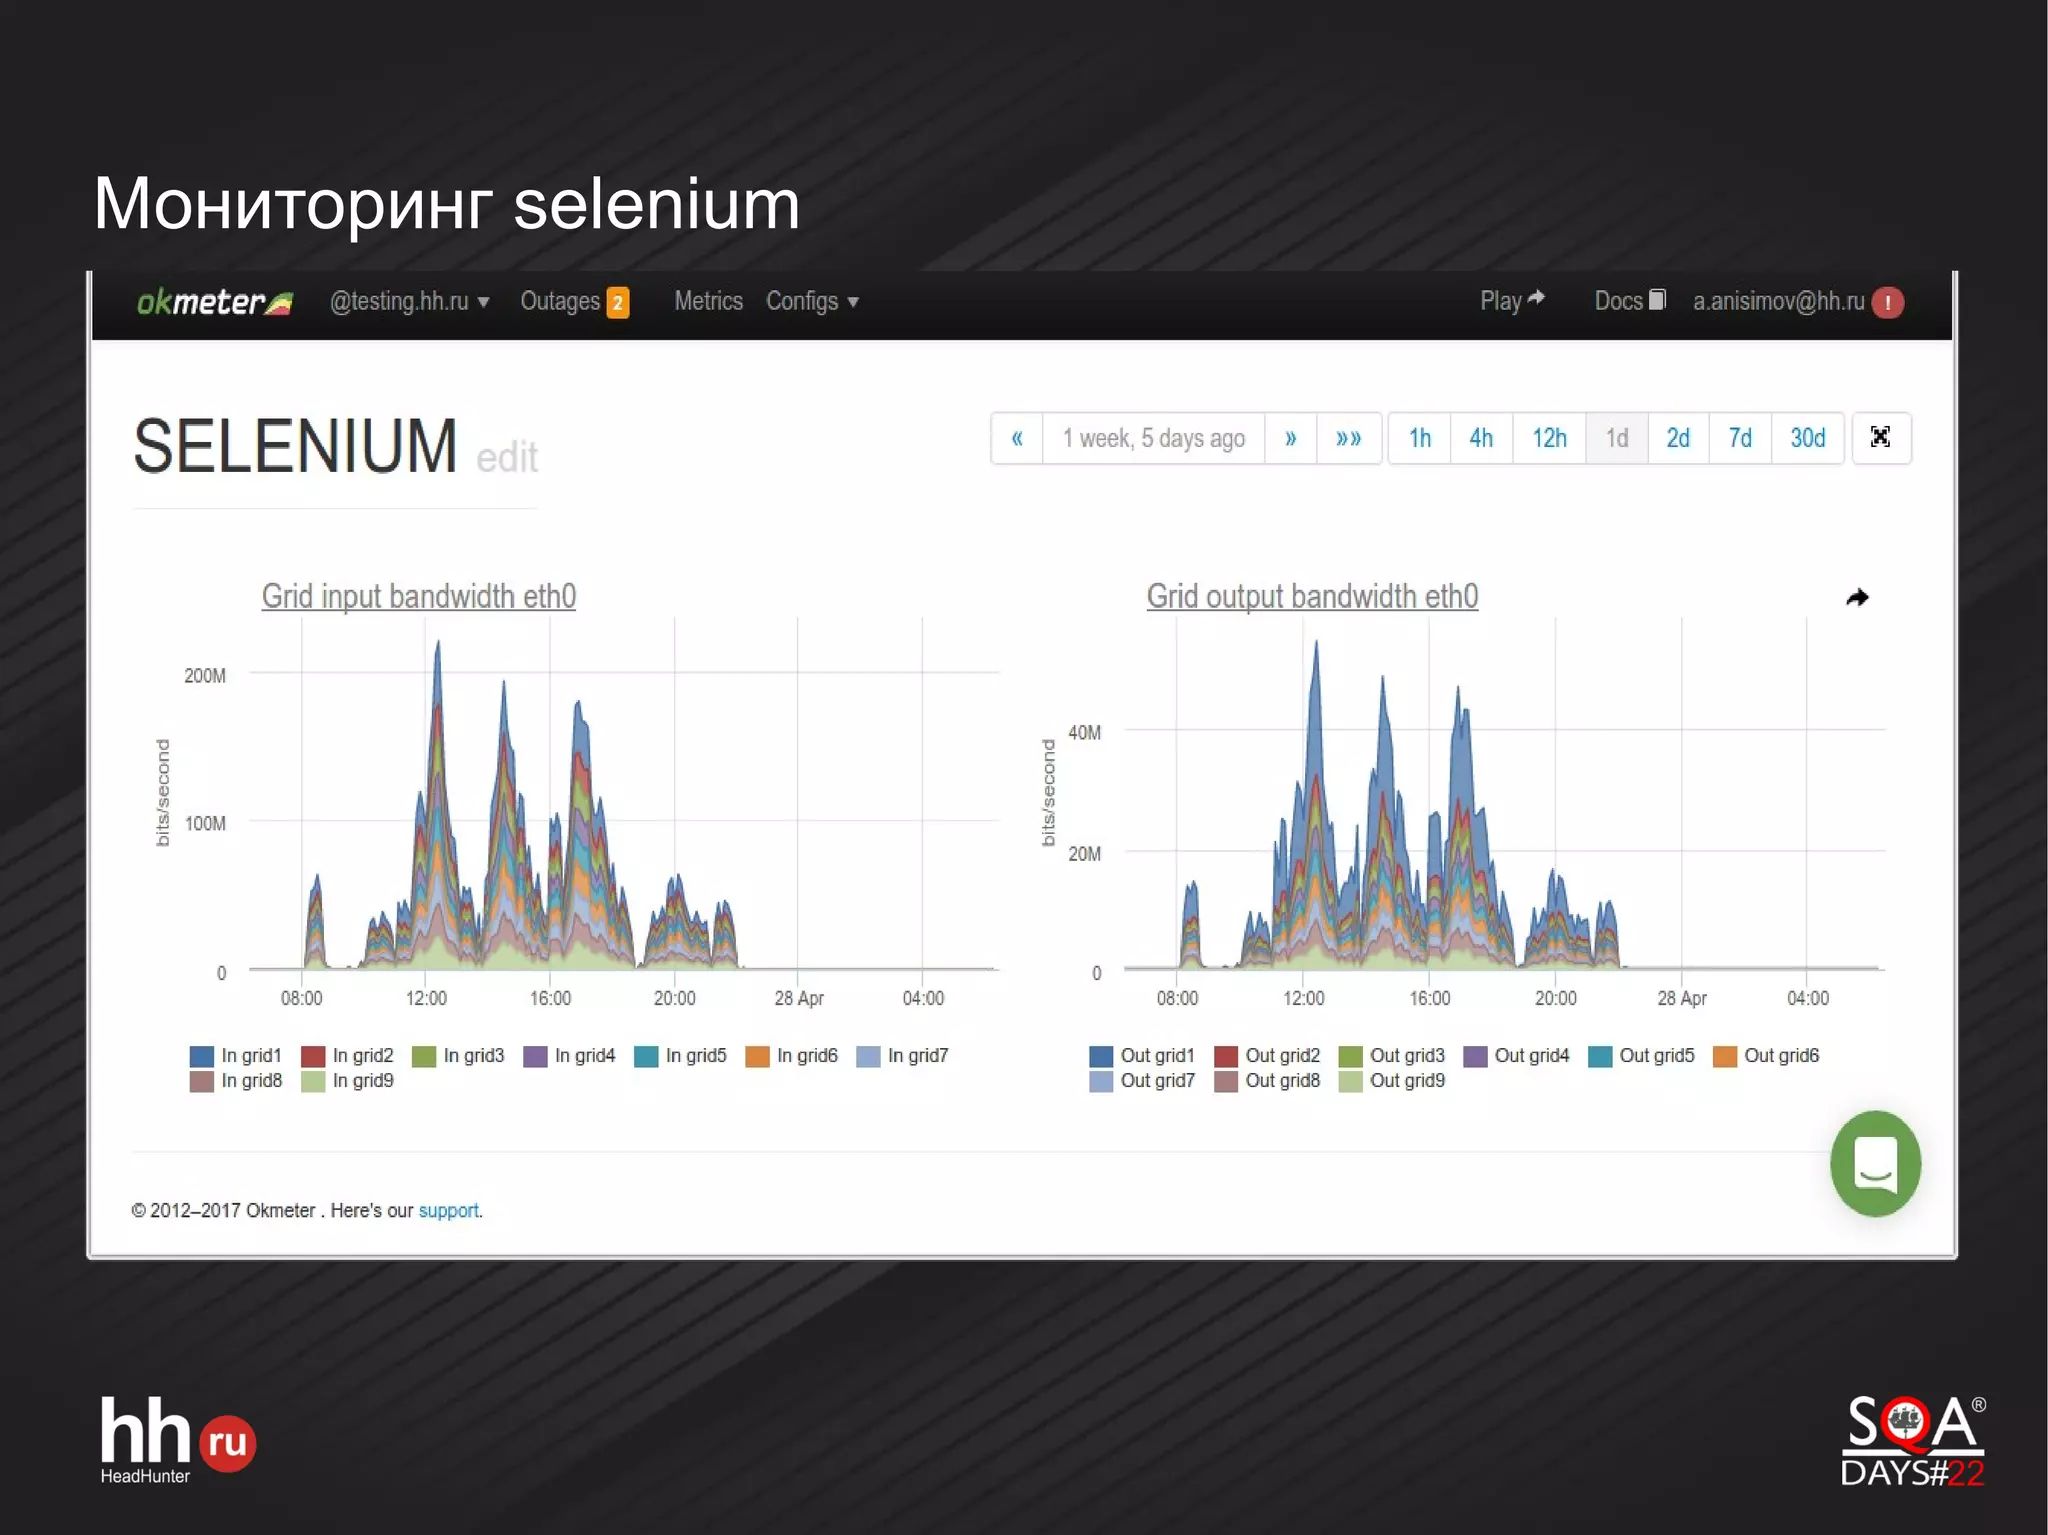Open the @testing.hh.ru project dropdown

pyautogui.click(x=409, y=302)
